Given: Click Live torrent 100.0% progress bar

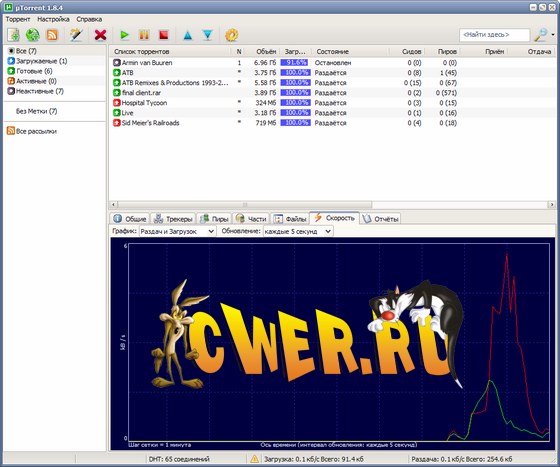Looking at the screenshot, I should tap(295, 112).
